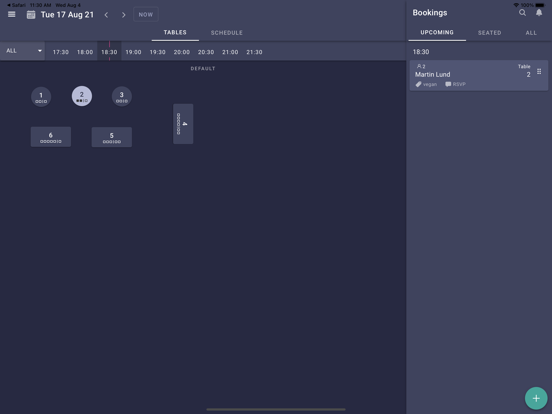Switch to the SCHEDULE tab
This screenshot has height=414, width=552.
point(227,33)
